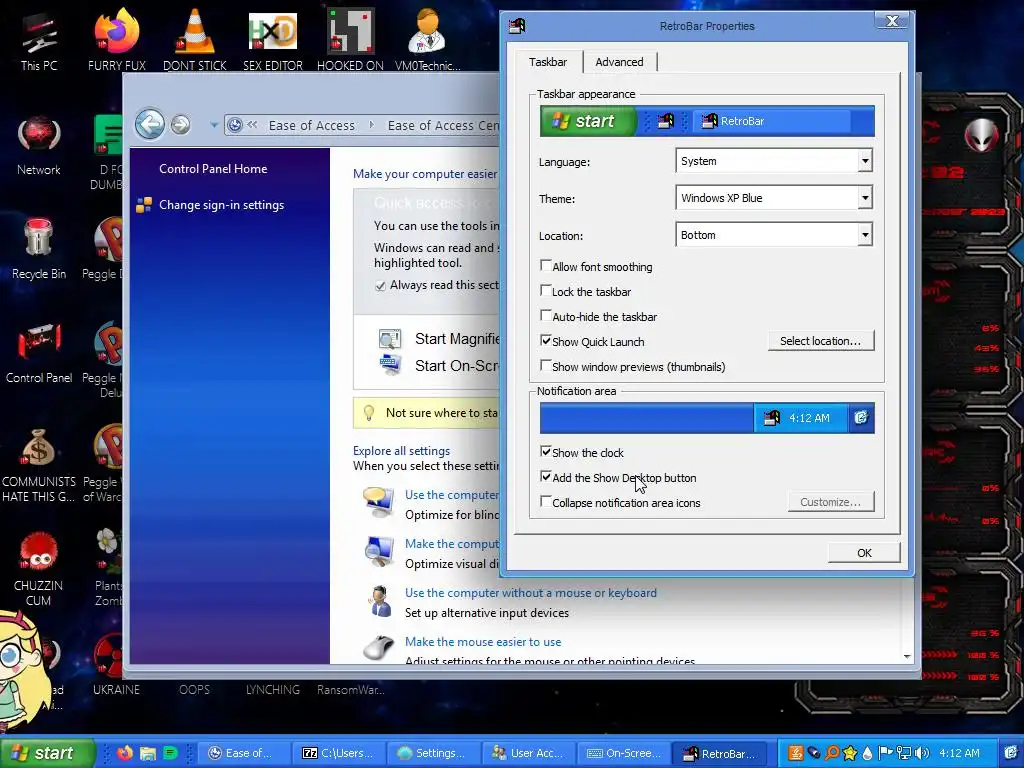Screen dimensions: 1024x768
Task: Open recent pages arrow in Control Panel
Action: [214, 125]
